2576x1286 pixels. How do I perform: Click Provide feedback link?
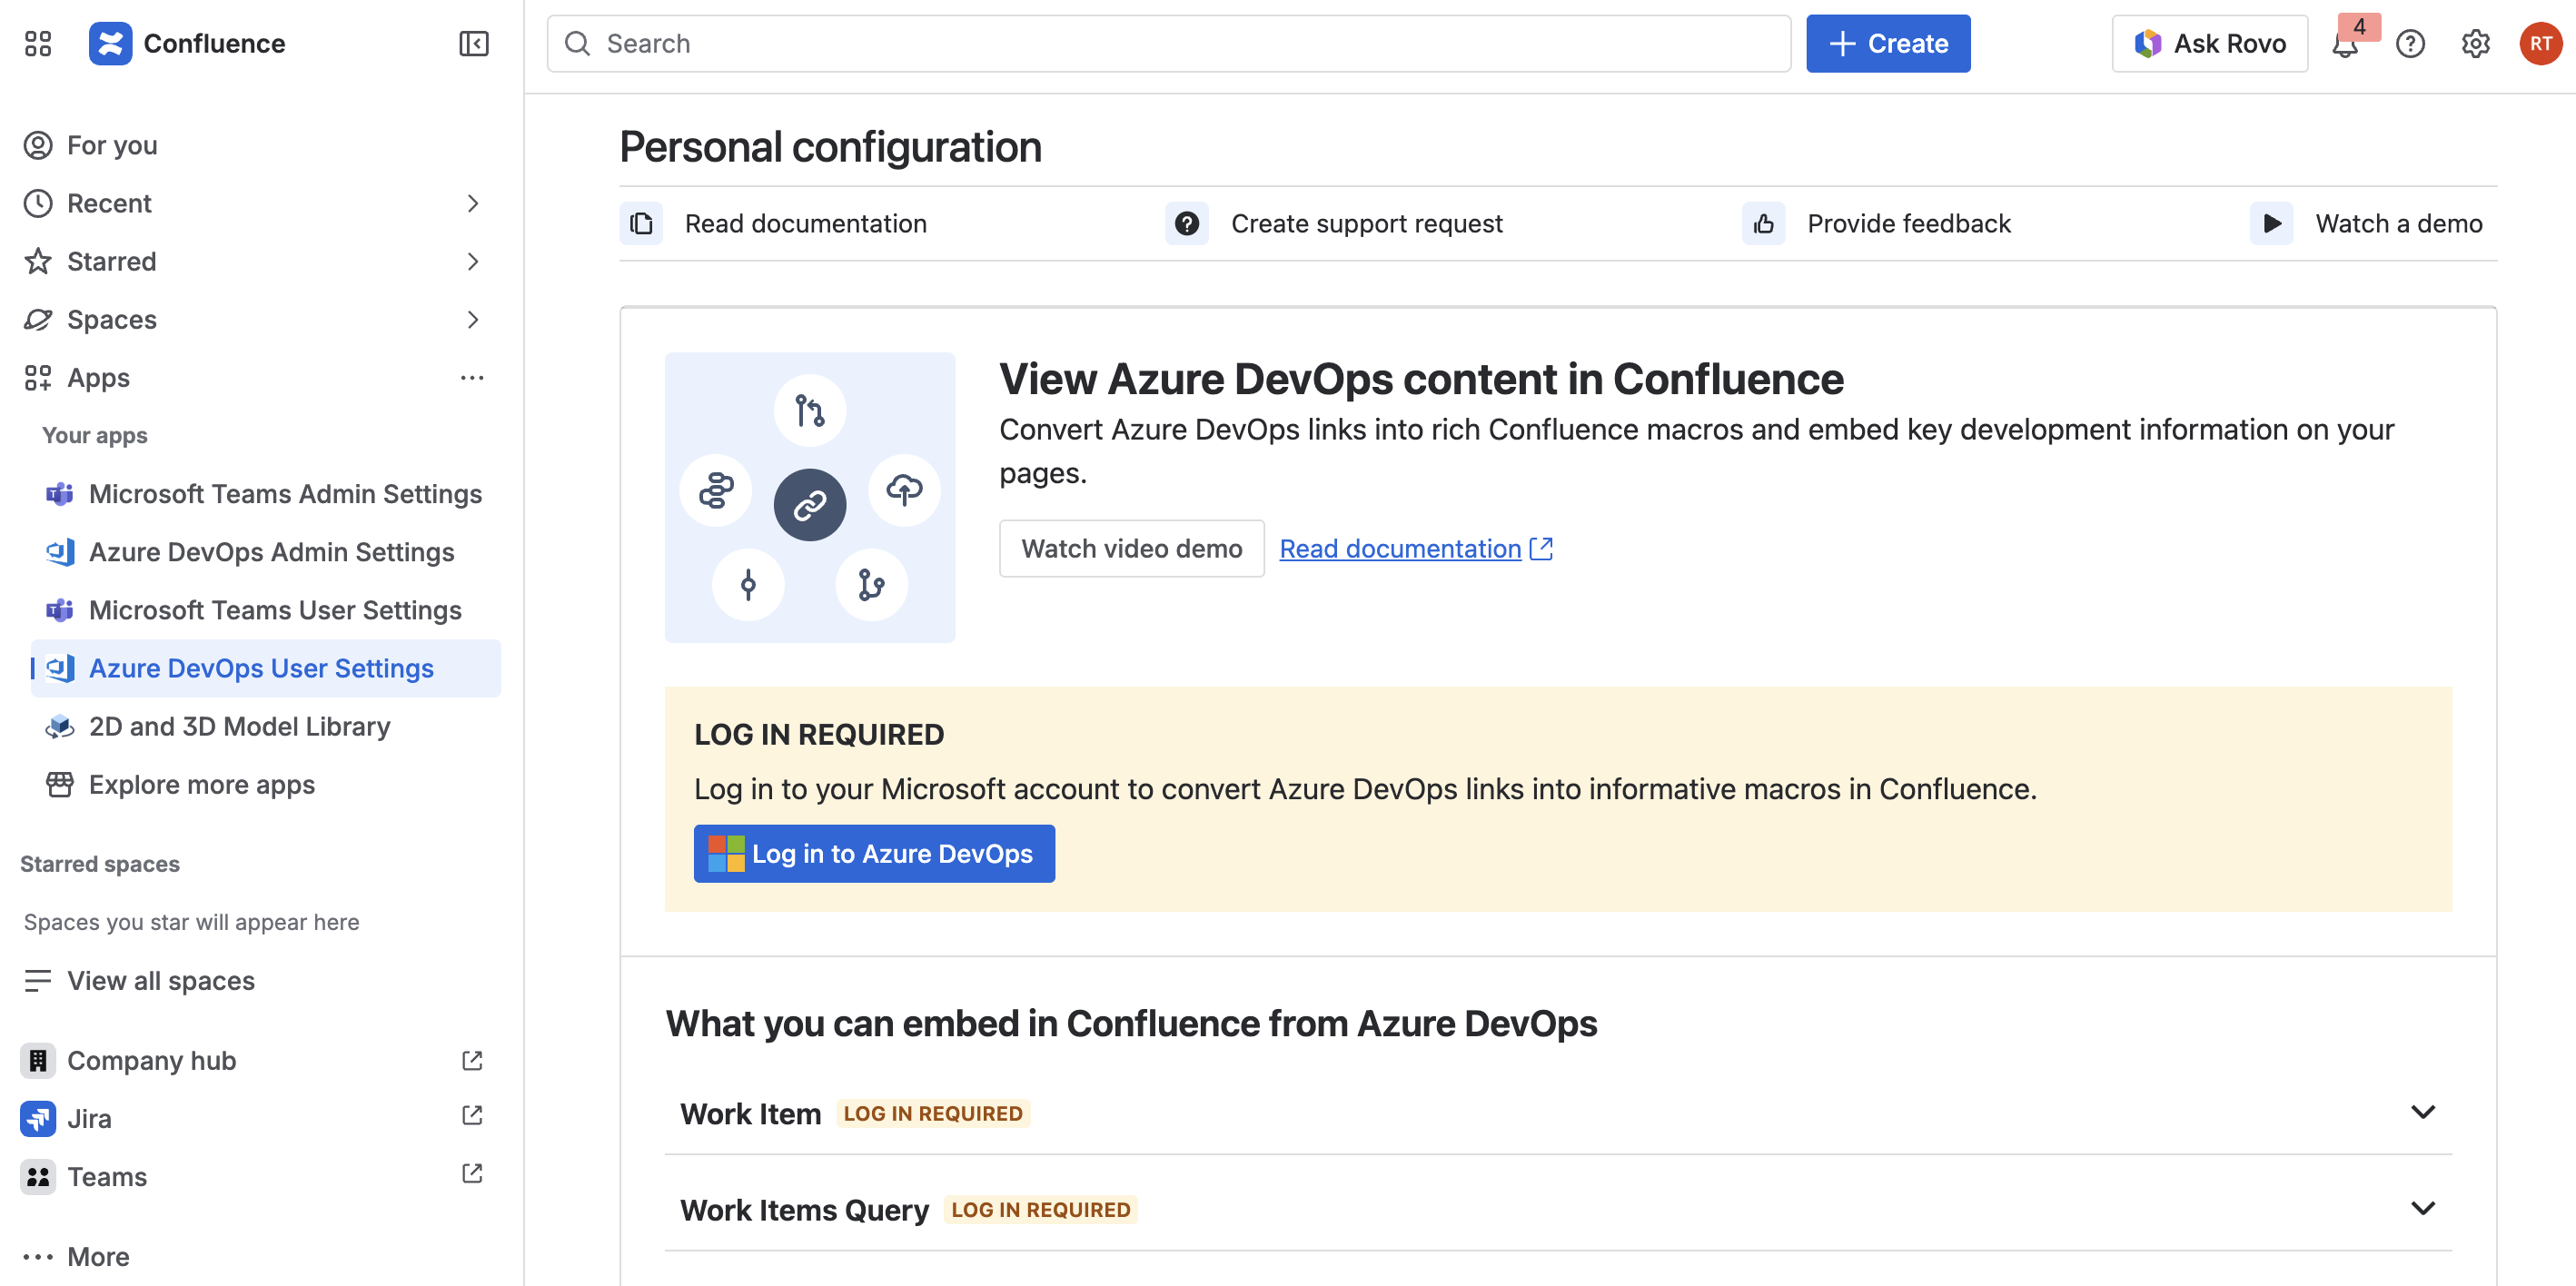pos(1909,223)
